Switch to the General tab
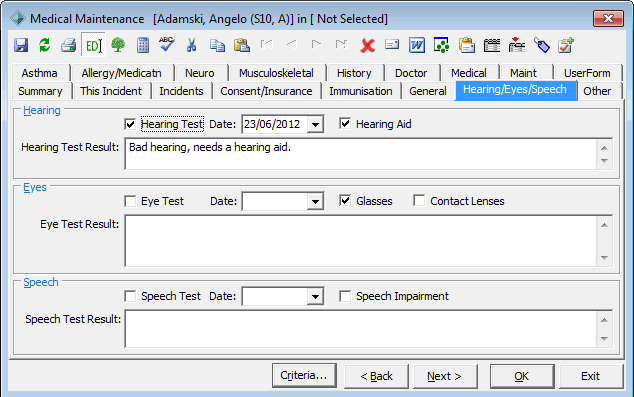634x397 pixels. pos(428,91)
